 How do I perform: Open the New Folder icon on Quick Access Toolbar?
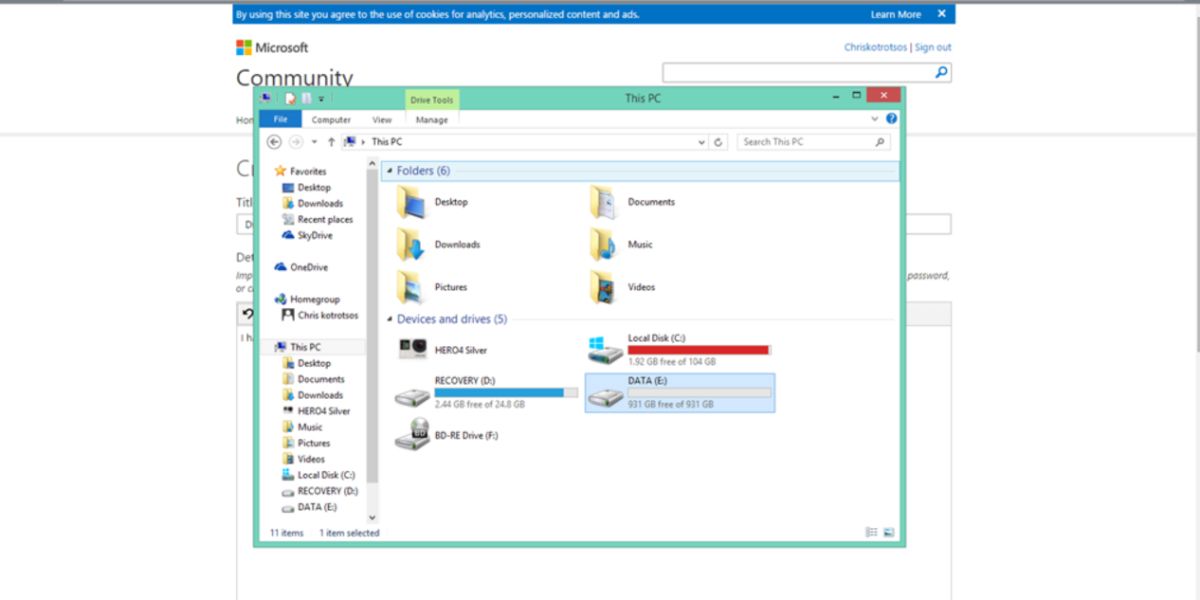pos(307,98)
